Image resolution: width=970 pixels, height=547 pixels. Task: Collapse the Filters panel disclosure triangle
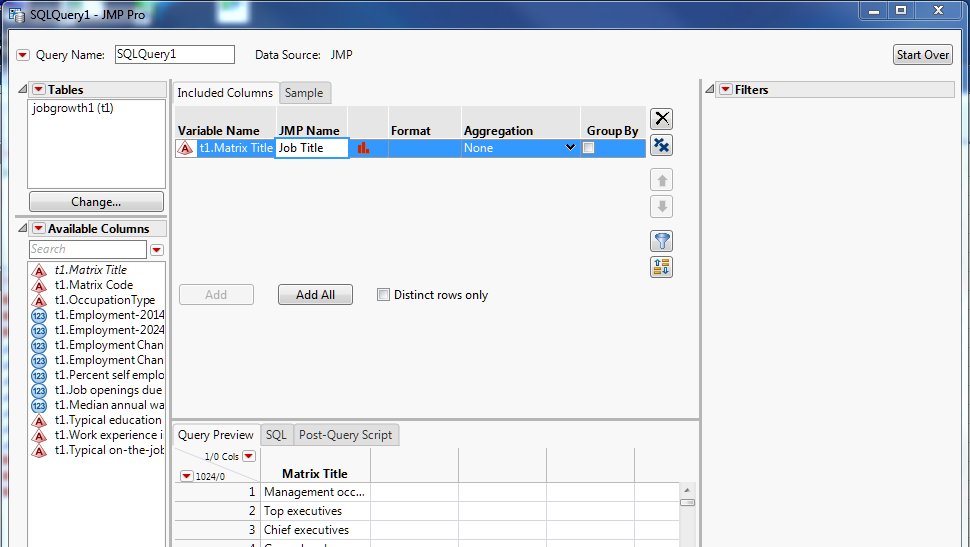(x=710, y=89)
